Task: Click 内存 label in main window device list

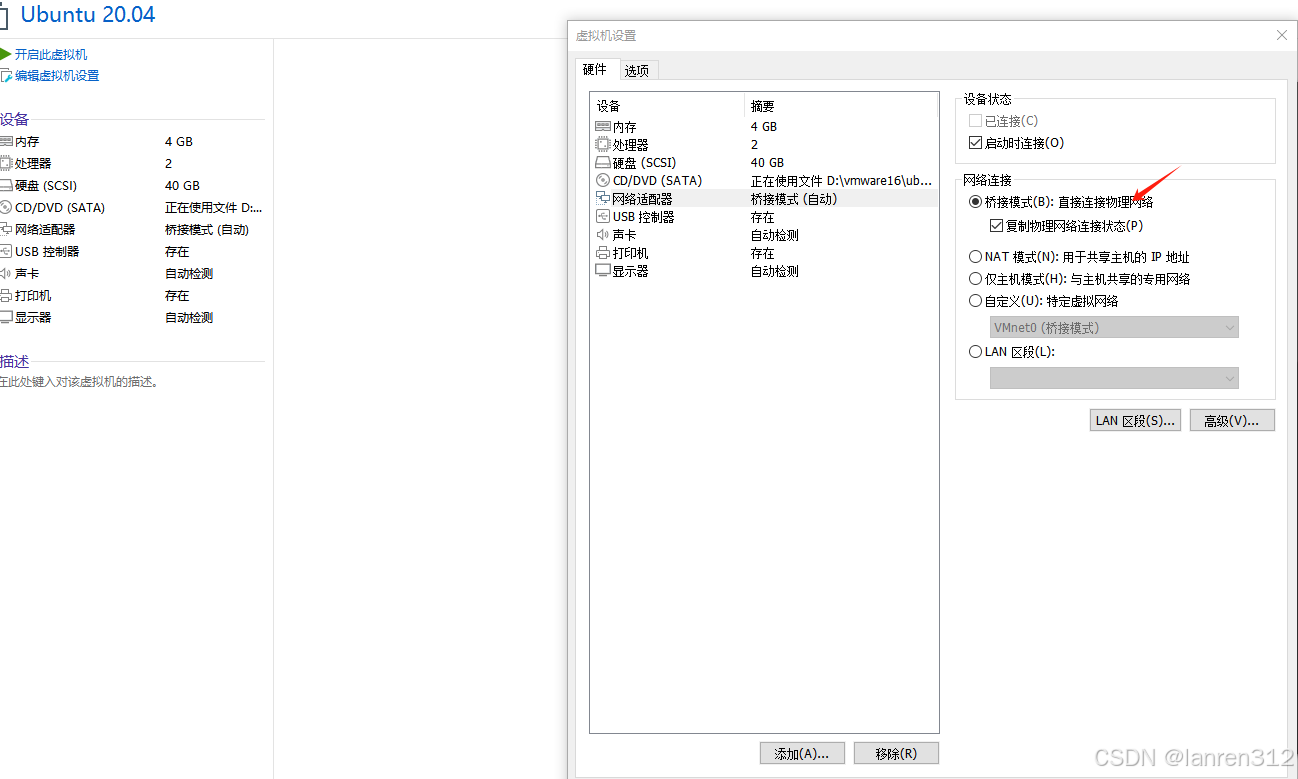Action: coord(27,142)
